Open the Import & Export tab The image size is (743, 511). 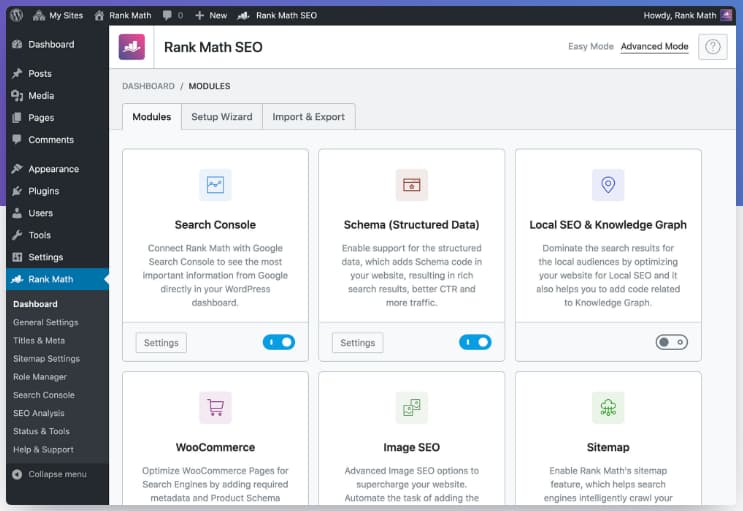click(x=308, y=117)
